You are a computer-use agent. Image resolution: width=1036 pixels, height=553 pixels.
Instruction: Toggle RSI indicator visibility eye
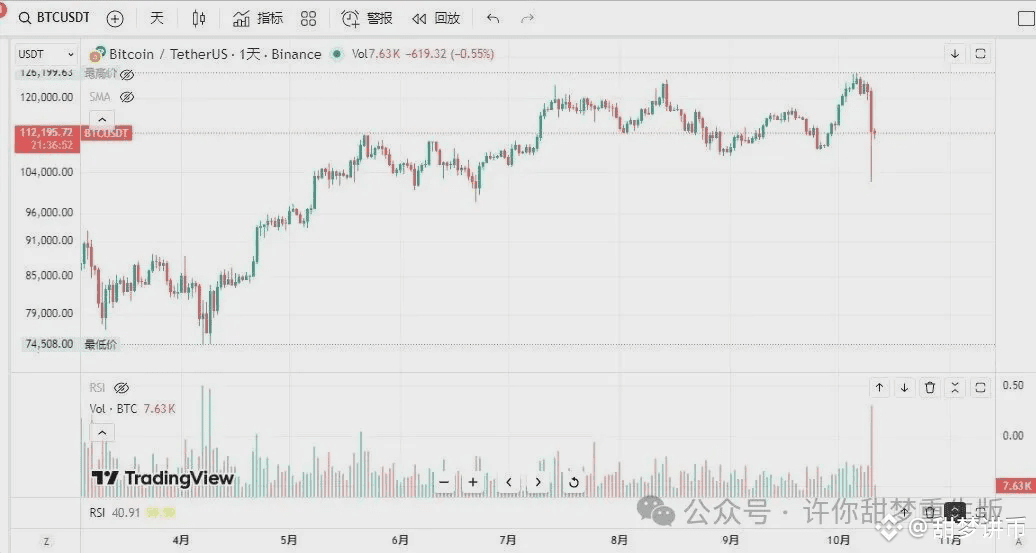point(122,388)
